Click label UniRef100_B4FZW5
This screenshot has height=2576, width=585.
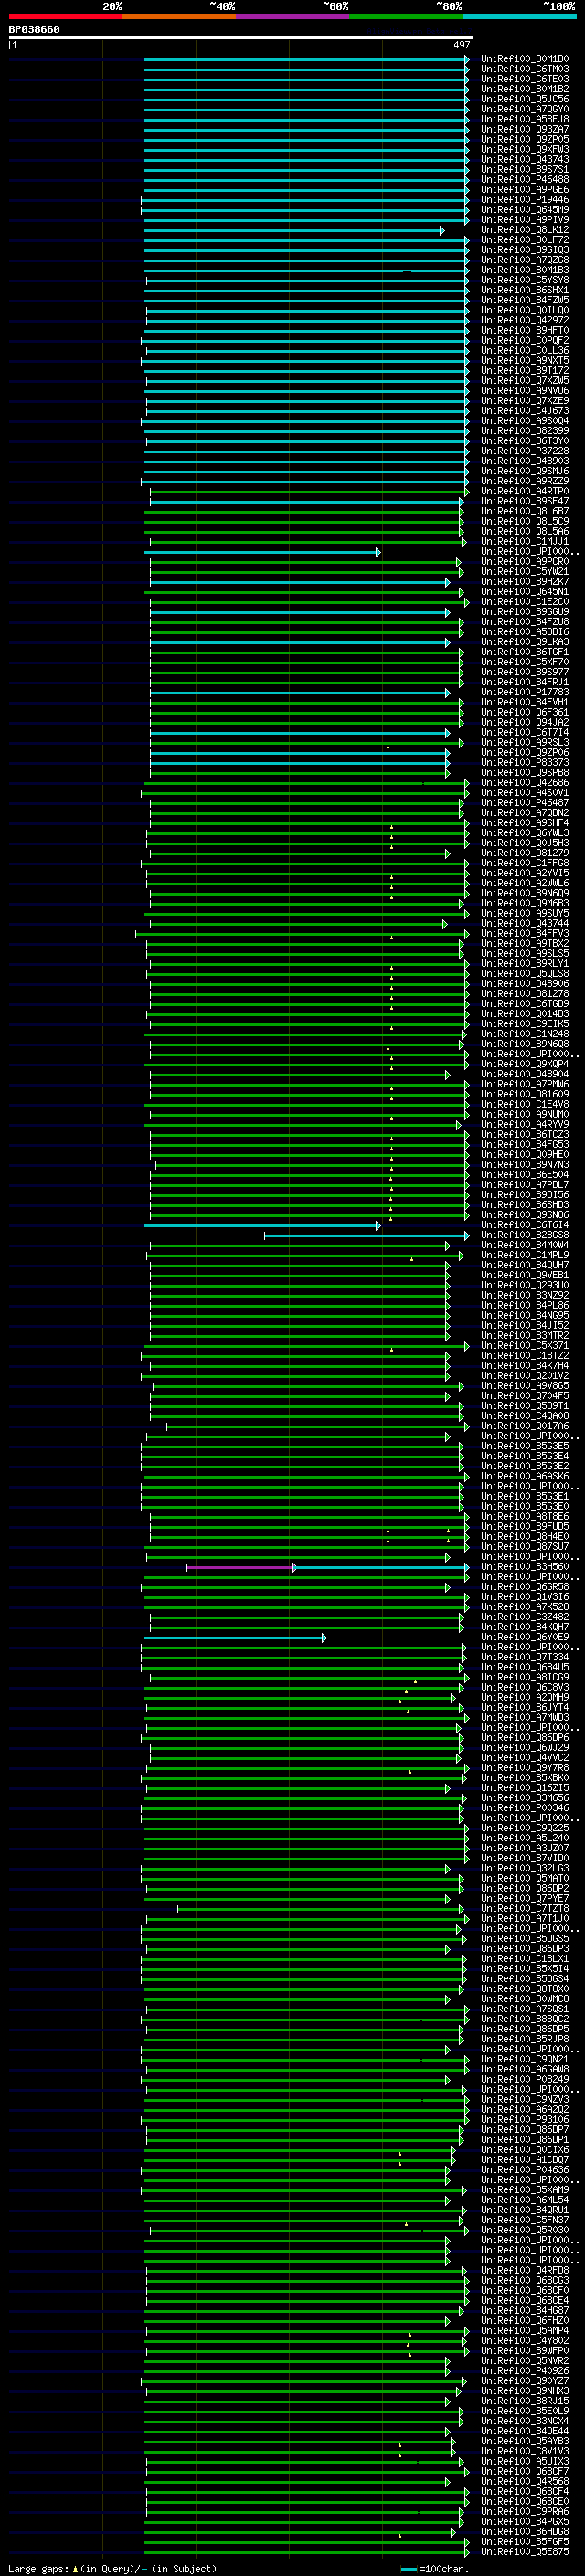[524, 300]
